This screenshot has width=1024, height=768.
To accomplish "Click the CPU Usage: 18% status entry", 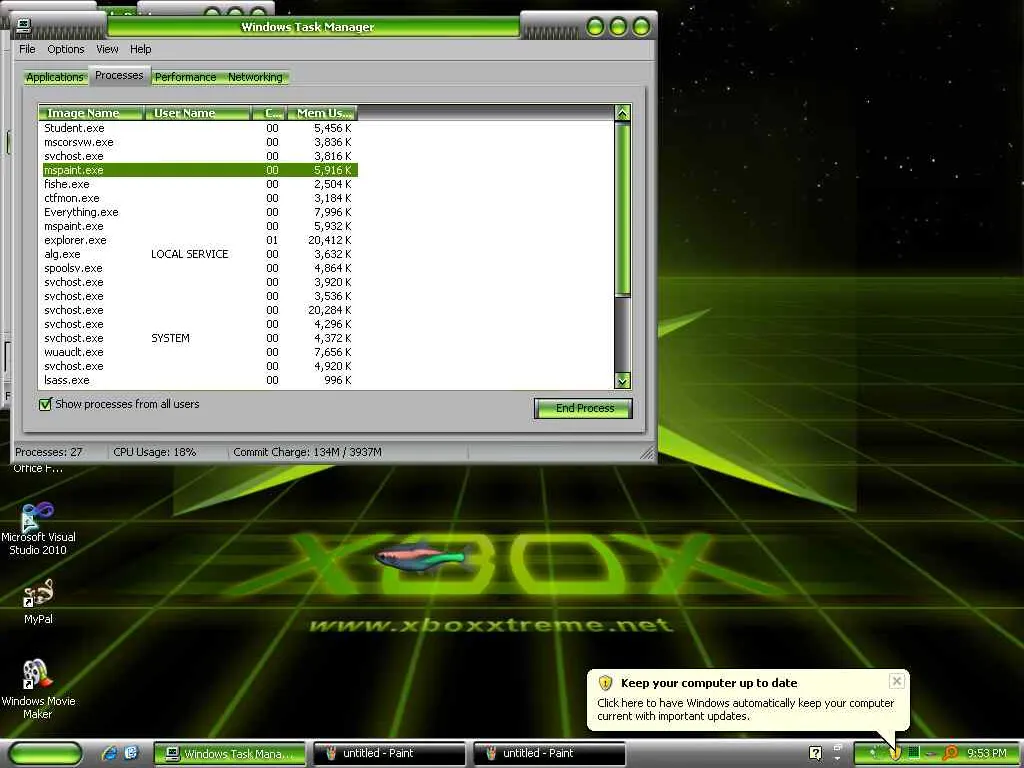I will coord(155,452).
